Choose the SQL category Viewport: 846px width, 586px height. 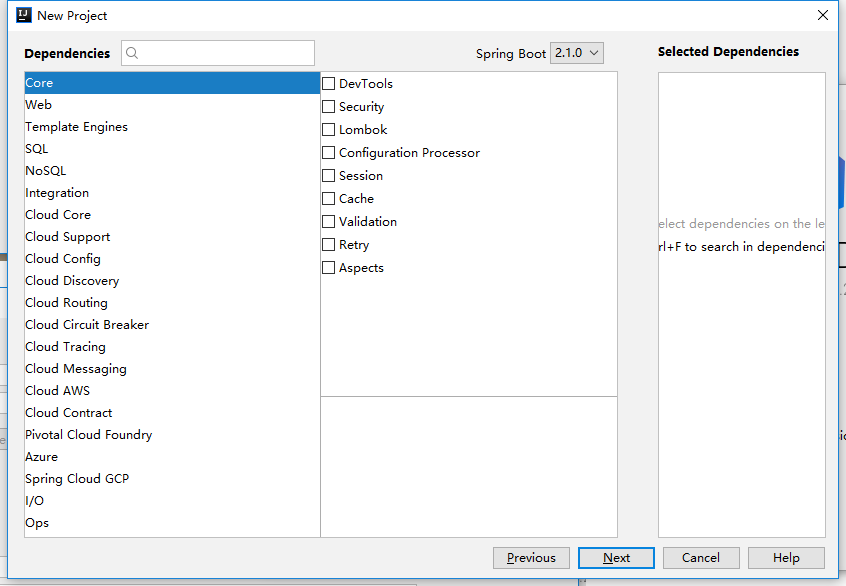[172, 148]
